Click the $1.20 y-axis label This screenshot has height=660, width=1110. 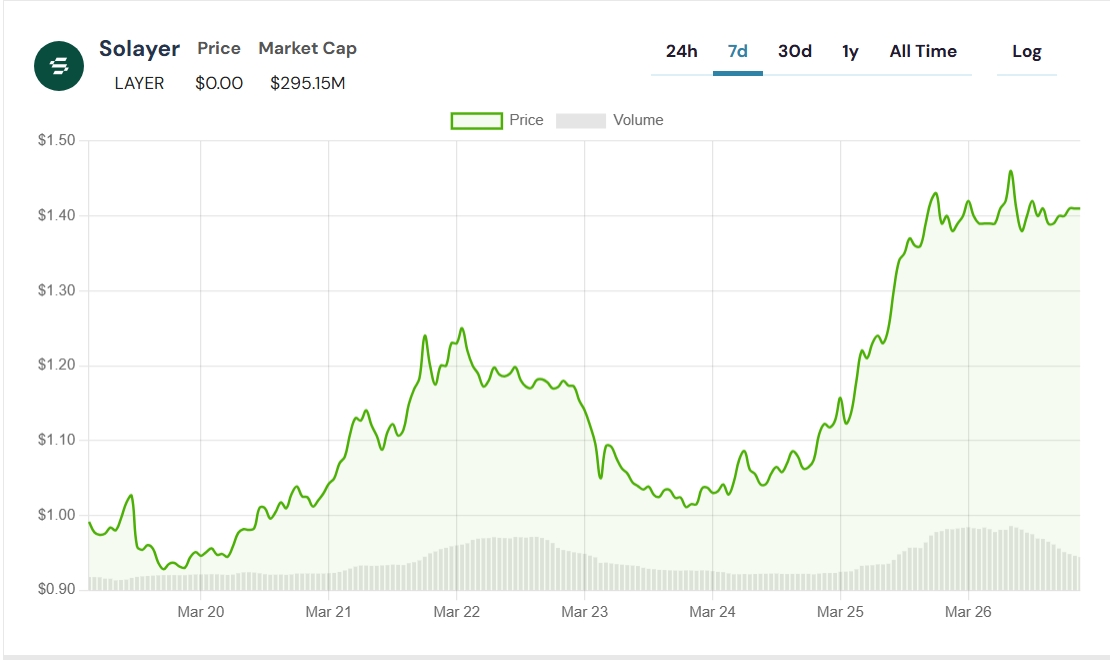coord(57,365)
